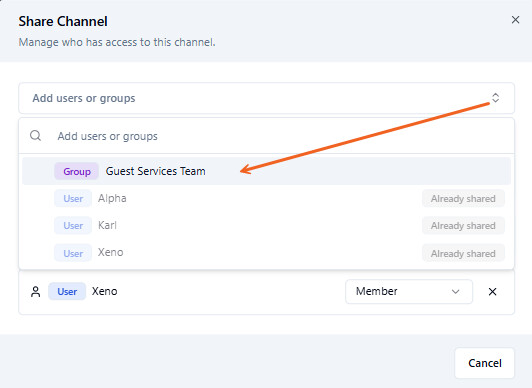Viewport: 532px width, 388px height.
Task: Select the Karl user option
Action: pyautogui.click(x=266, y=226)
